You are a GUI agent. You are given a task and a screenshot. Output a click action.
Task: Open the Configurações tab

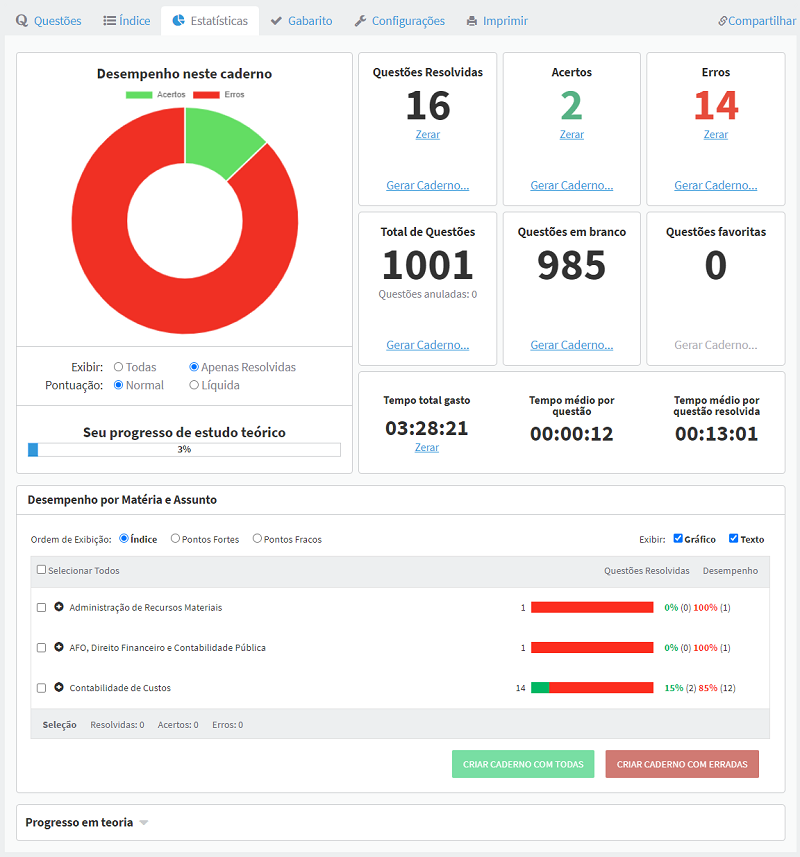coord(399,21)
